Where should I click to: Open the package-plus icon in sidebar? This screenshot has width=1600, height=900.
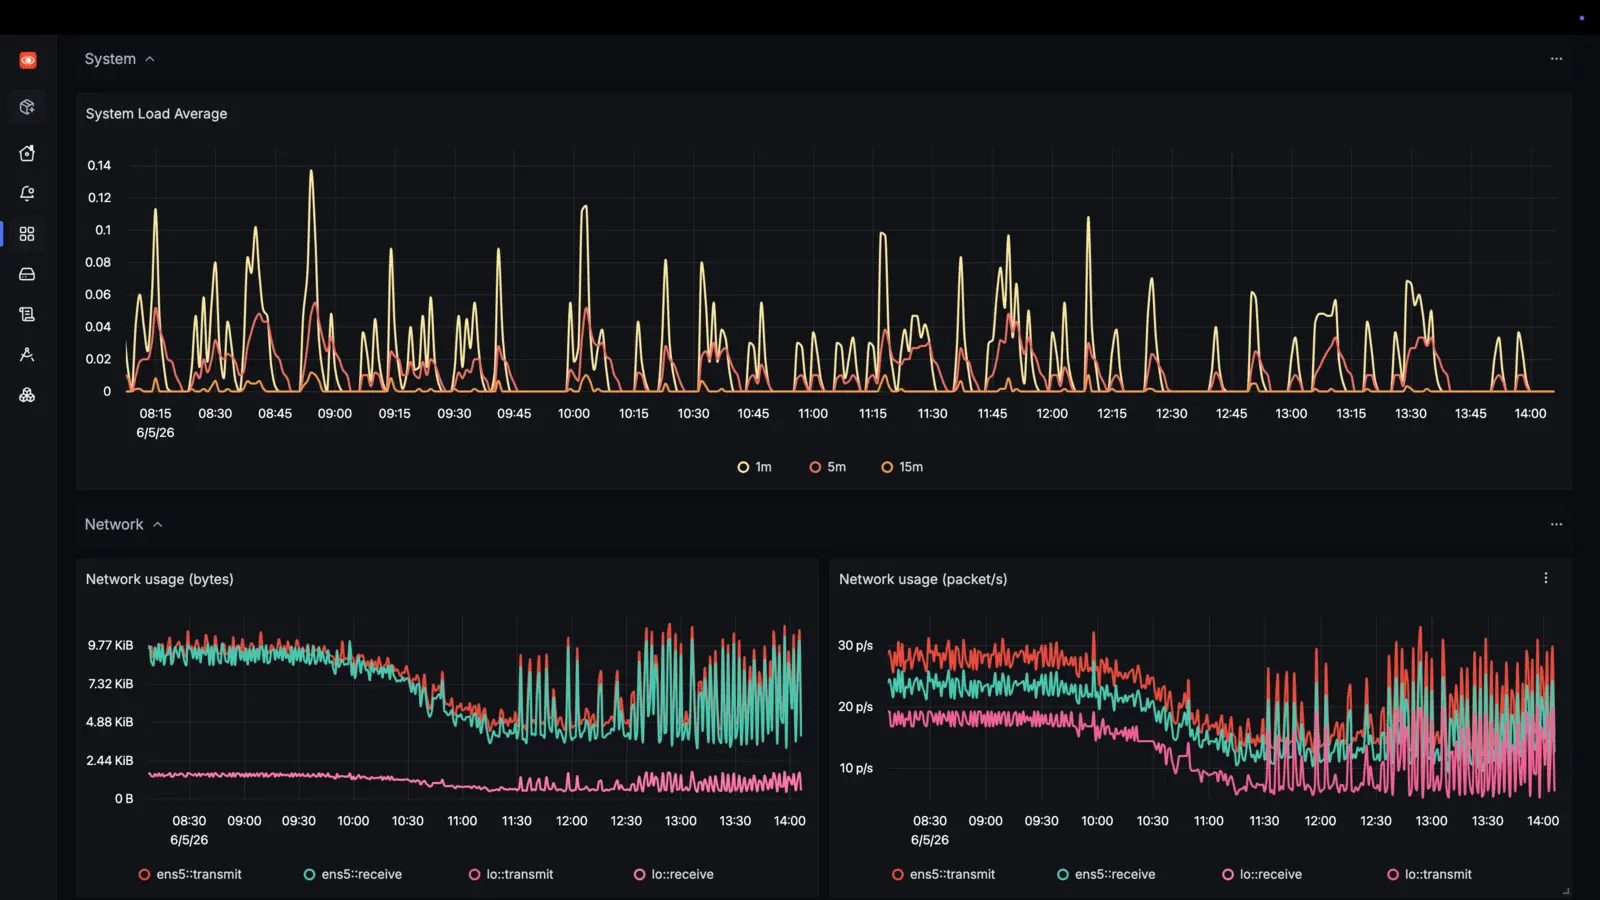tap(27, 107)
